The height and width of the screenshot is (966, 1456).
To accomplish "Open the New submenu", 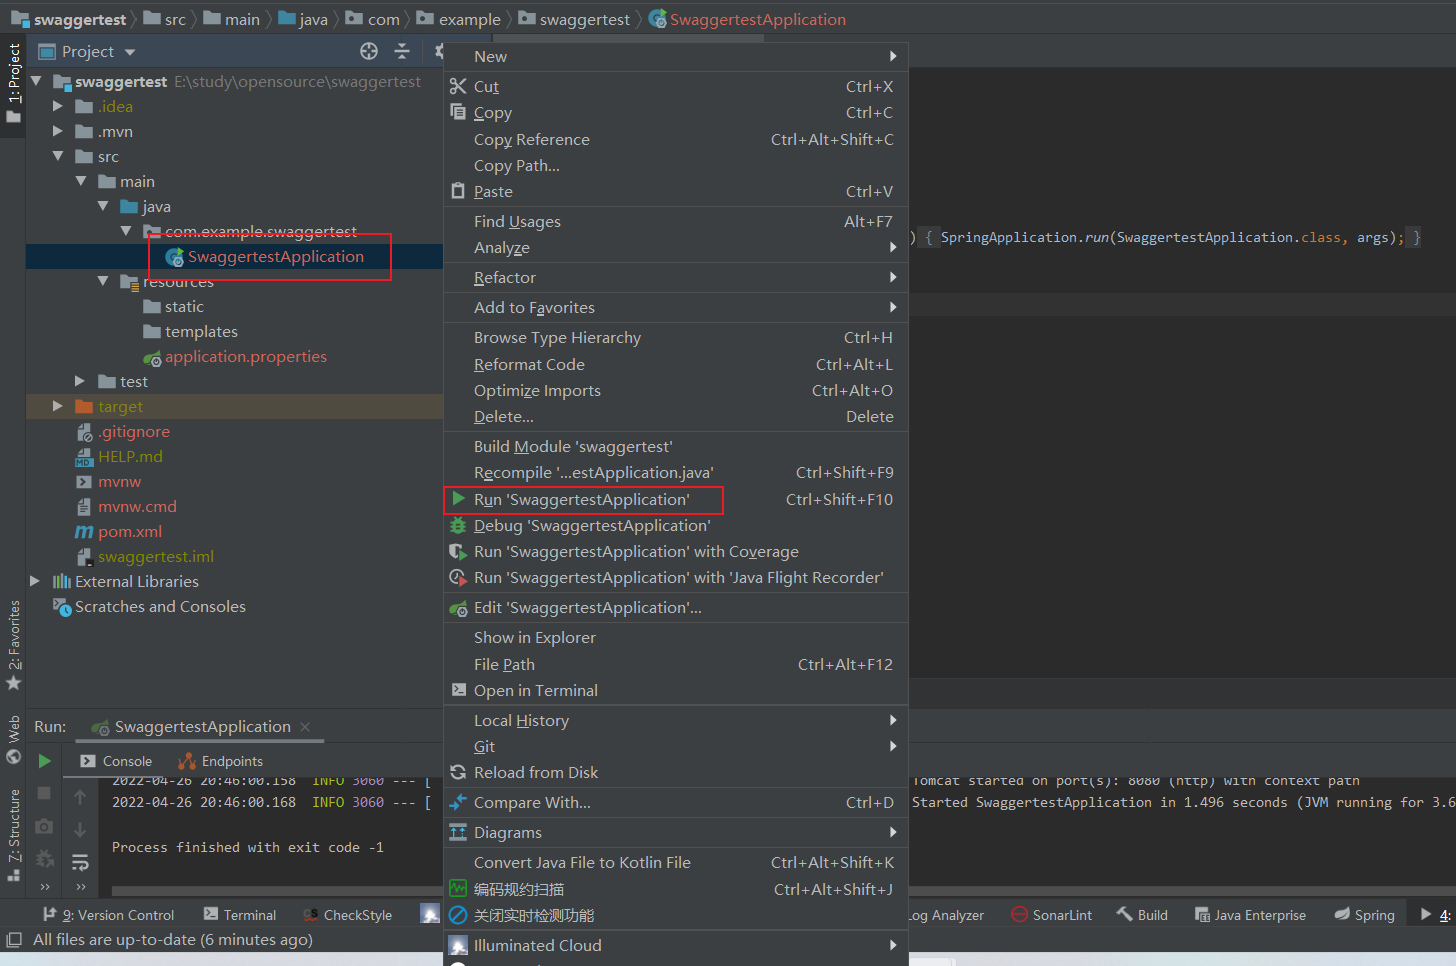I will point(676,56).
